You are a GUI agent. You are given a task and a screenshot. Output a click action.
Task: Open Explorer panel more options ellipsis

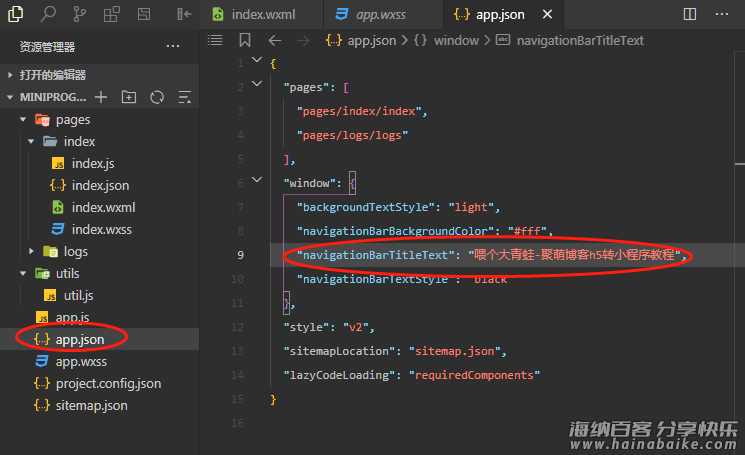pyautogui.click(x=173, y=47)
